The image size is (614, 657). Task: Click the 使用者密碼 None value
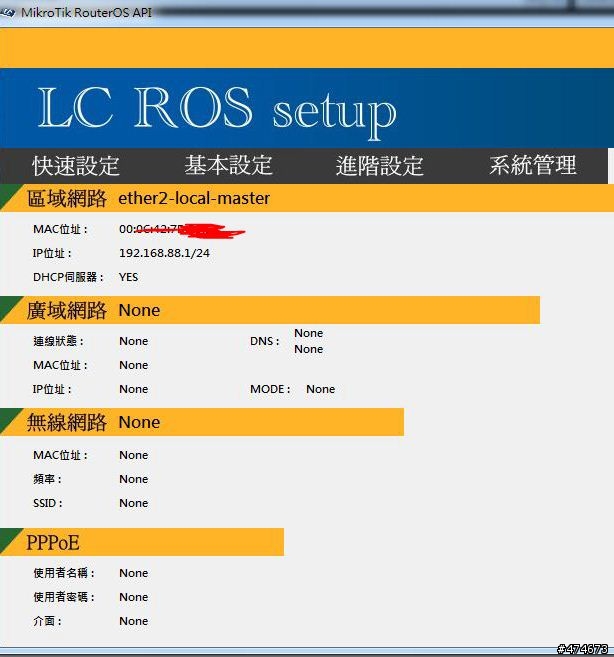pyautogui.click(x=134, y=597)
